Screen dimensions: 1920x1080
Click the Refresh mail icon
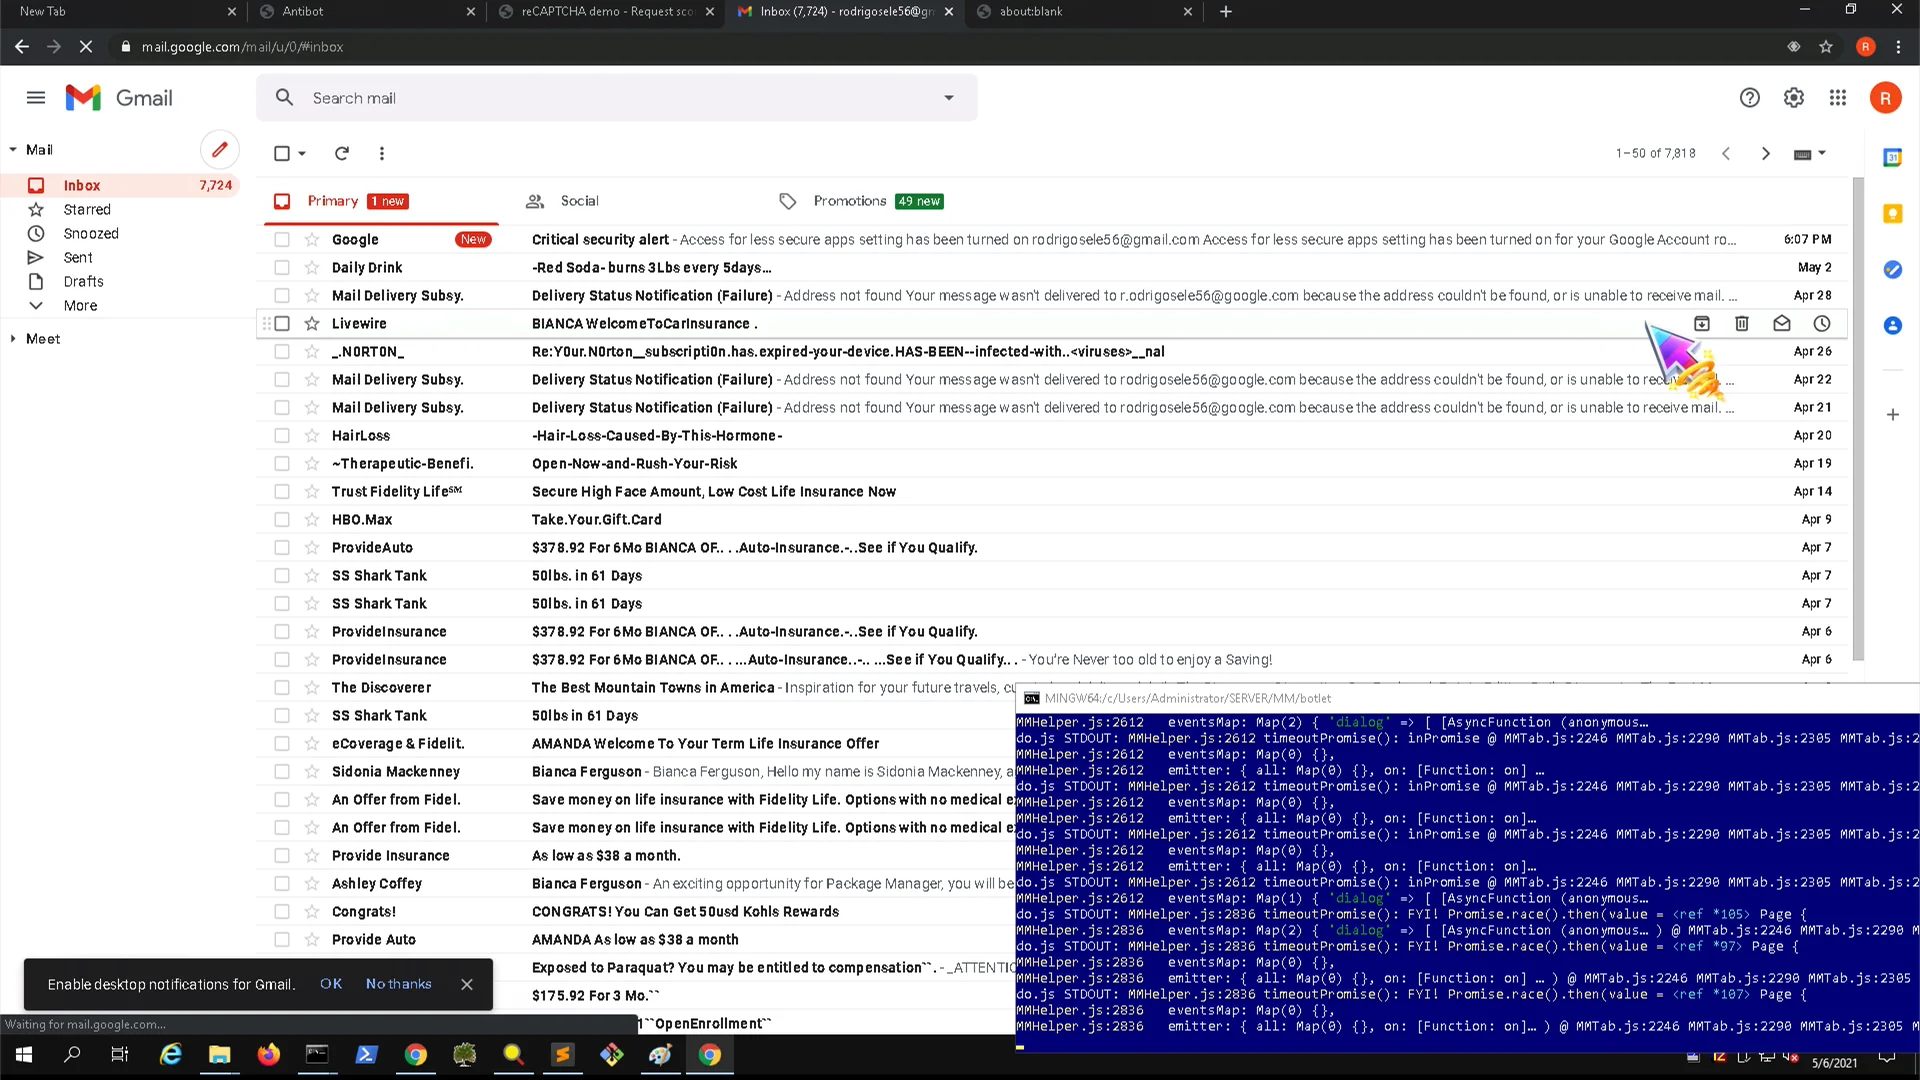[x=342, y=153]
